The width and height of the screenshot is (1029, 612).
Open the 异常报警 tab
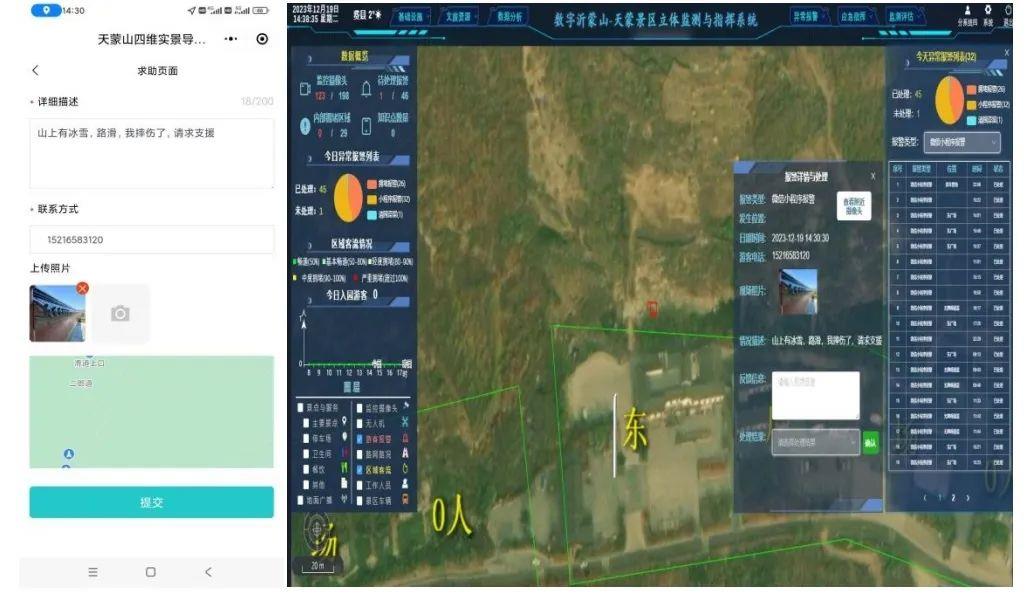click(x=806, y=17)
